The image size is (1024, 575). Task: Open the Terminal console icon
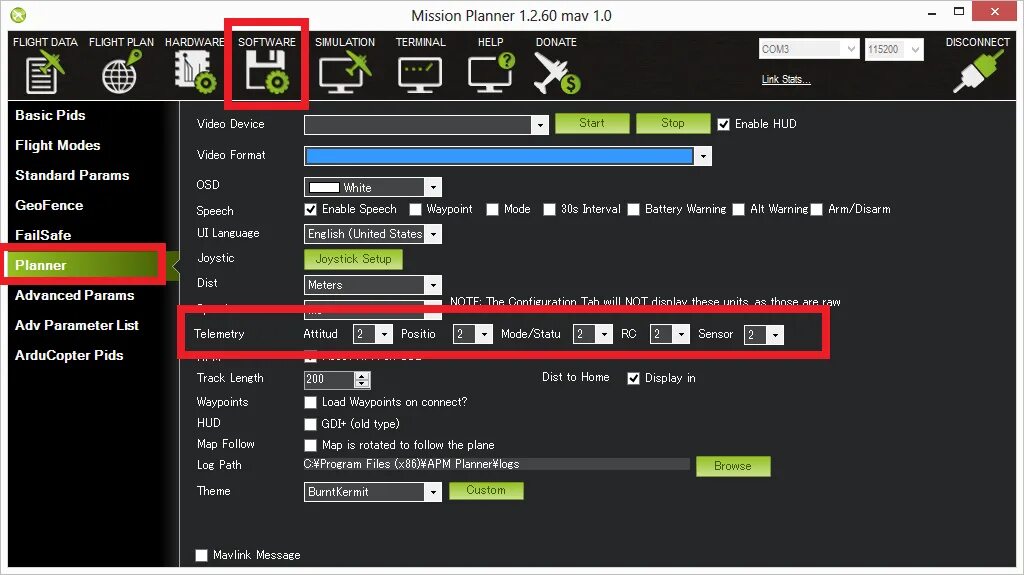tap(420, 74)
